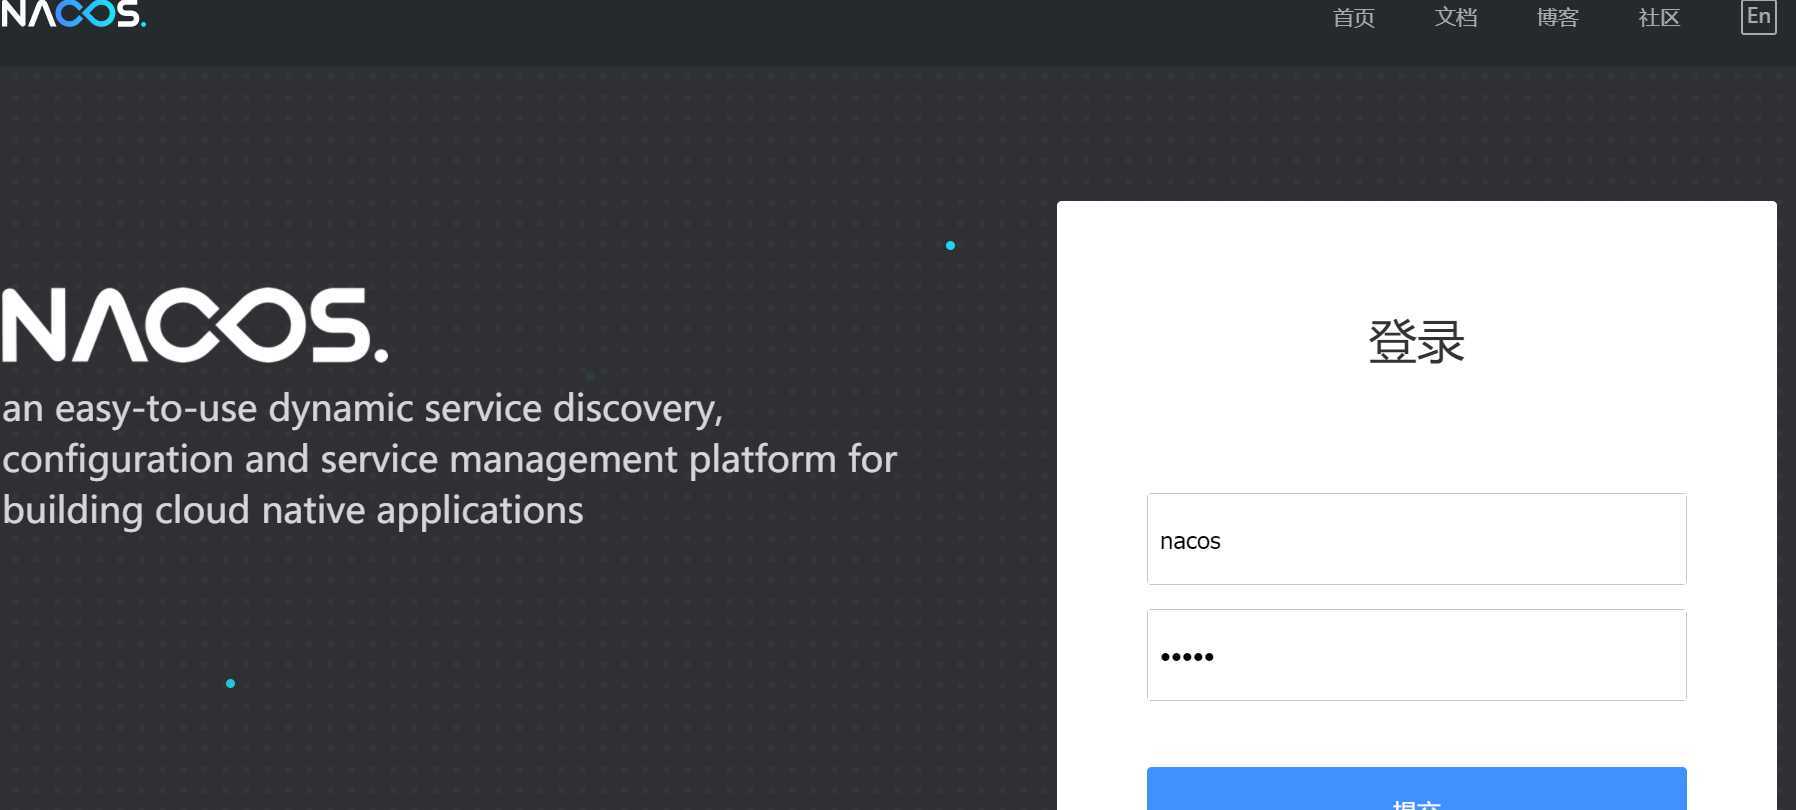This screenshot has width=1796, height=810.
Task: Focus the masked password field
Action: click(x=1416, y=655)
